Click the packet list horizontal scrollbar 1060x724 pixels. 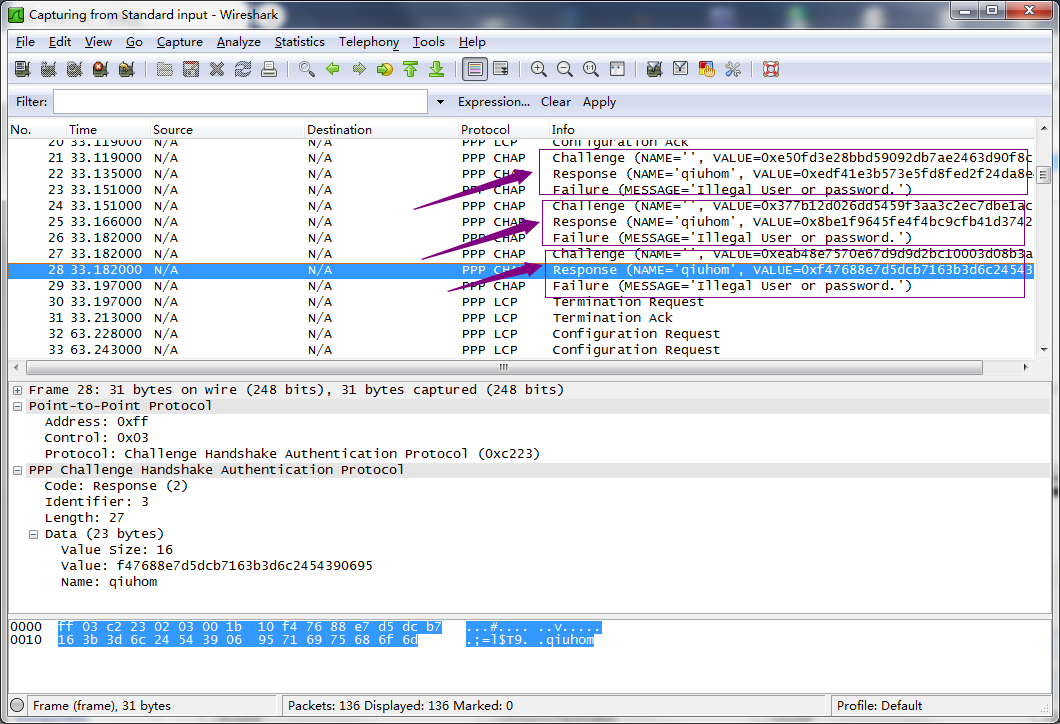click(504, 367)
